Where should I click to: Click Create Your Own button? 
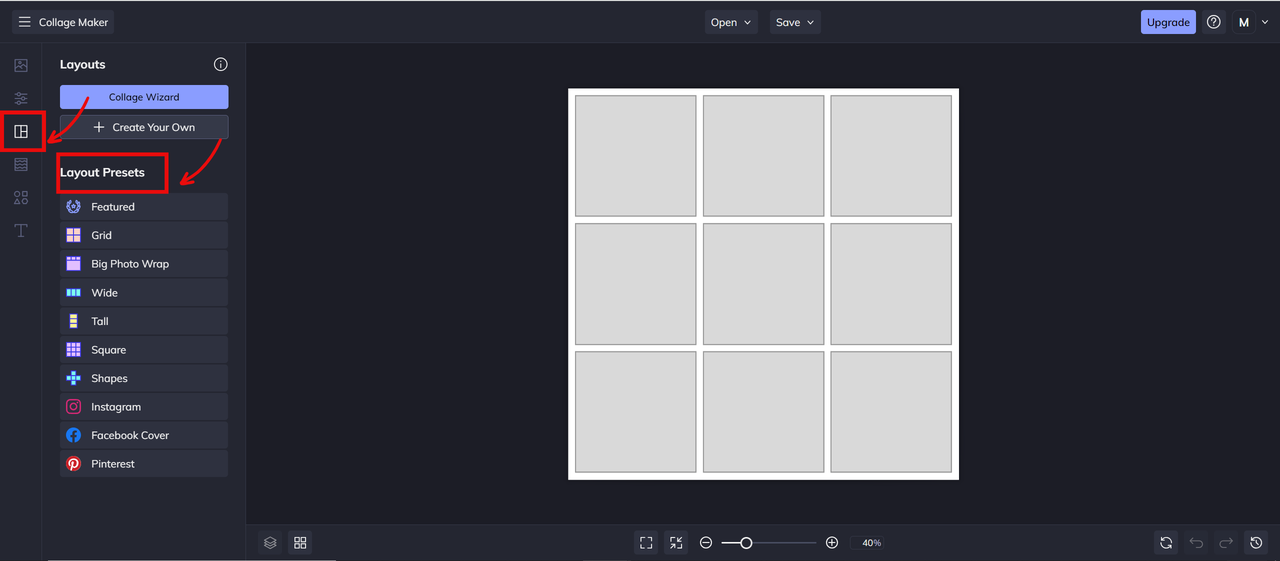point(144,127)
